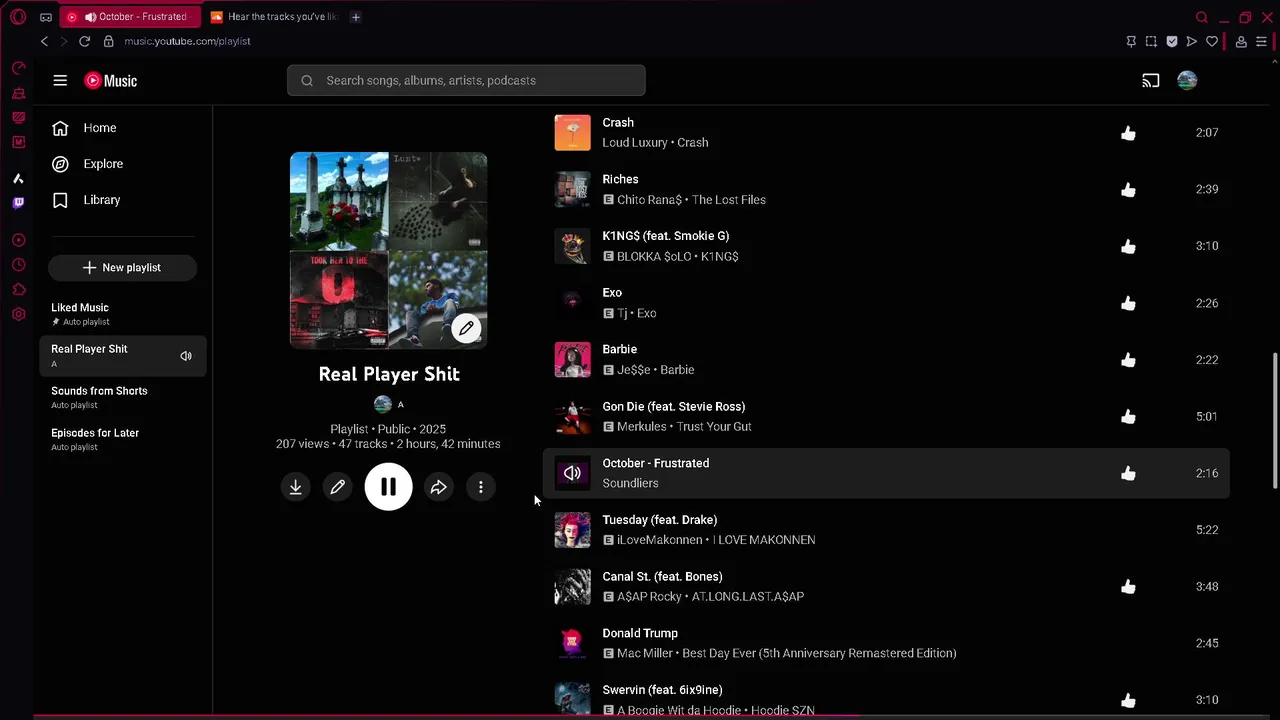This screenshot has height=720, width=1280.
Task: Edit playlist cover via pencil on artwork
Action: pos(466,328)
